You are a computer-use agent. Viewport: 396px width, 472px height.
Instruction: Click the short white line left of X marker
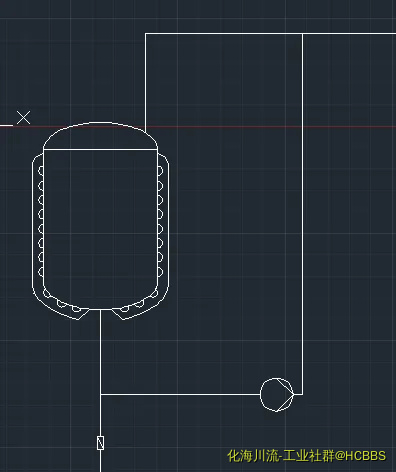[6, 126]
